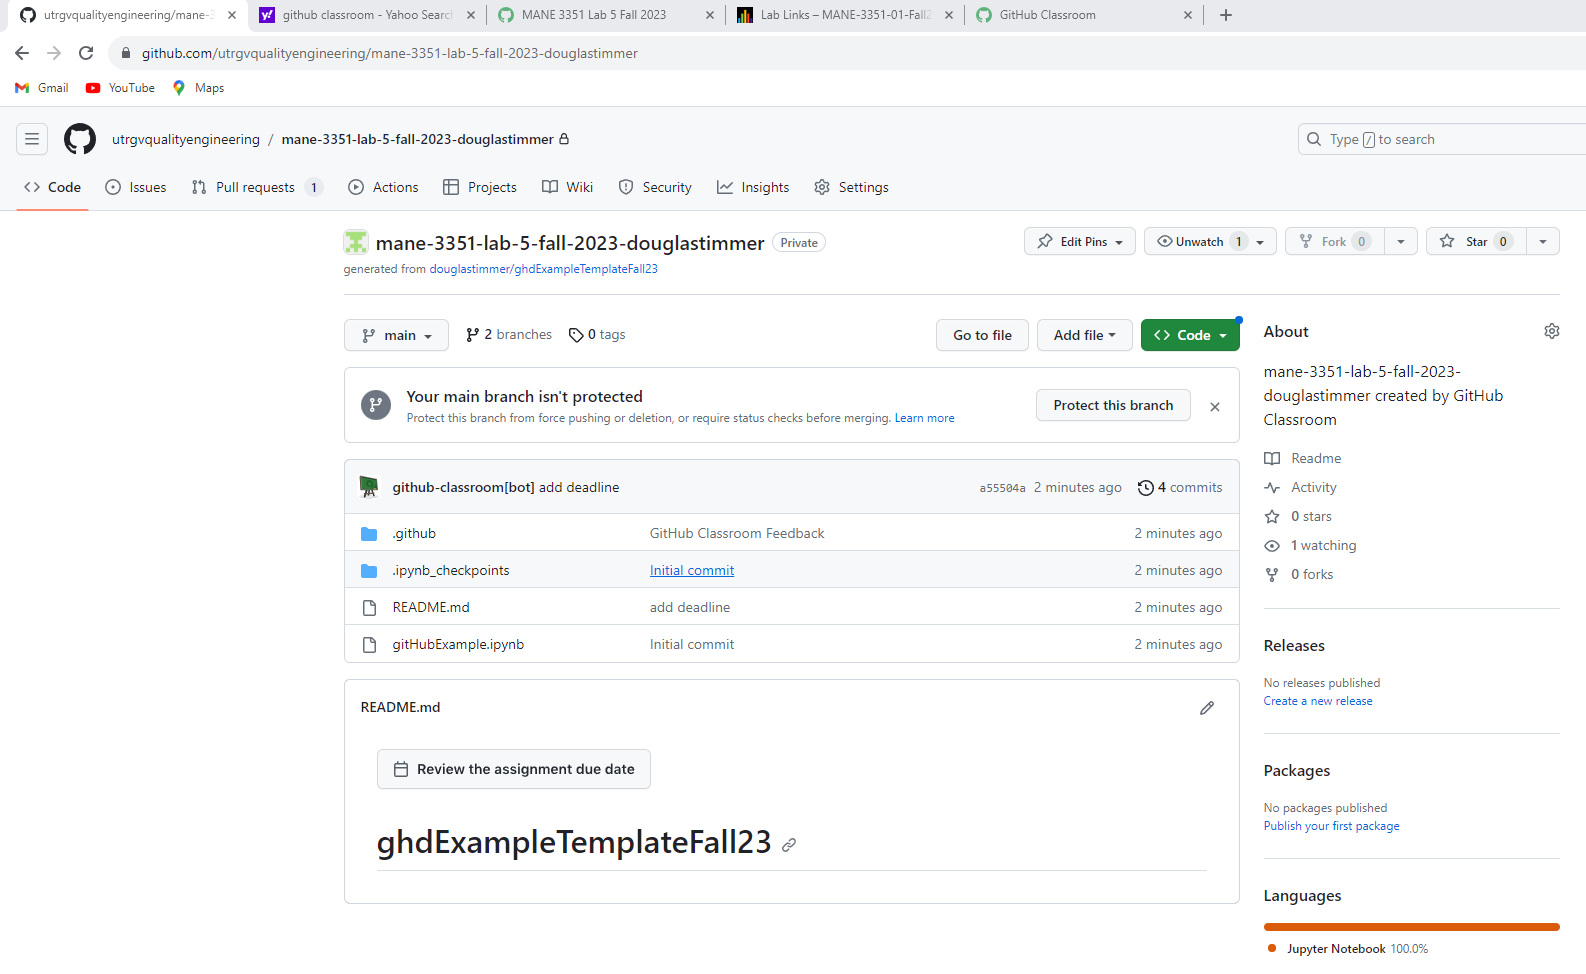The width and height of the screenshot is (1586, 974).
Task: Reload the page with browser refresh
Action: pos(86,53)
